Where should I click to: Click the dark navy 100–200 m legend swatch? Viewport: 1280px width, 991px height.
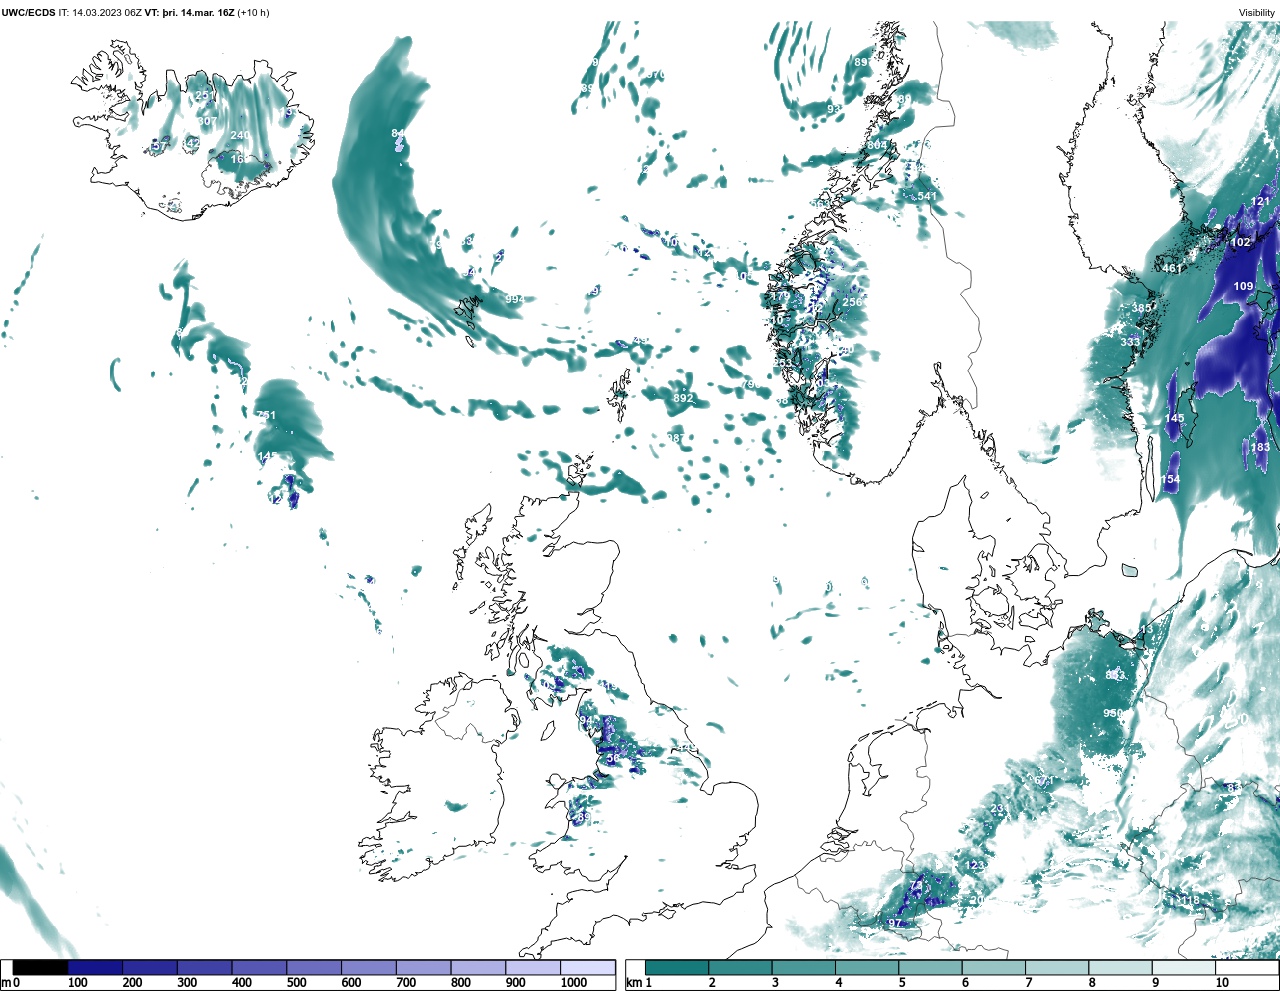pos(95,967)
